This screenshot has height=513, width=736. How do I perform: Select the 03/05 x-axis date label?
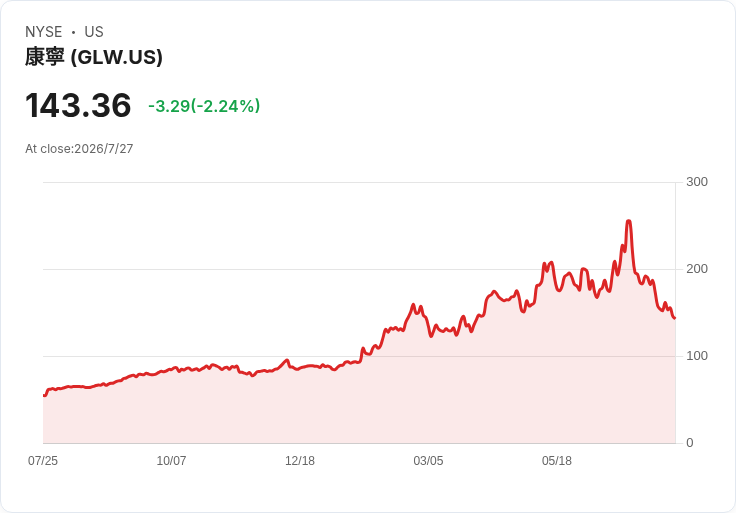coord(428,461)
